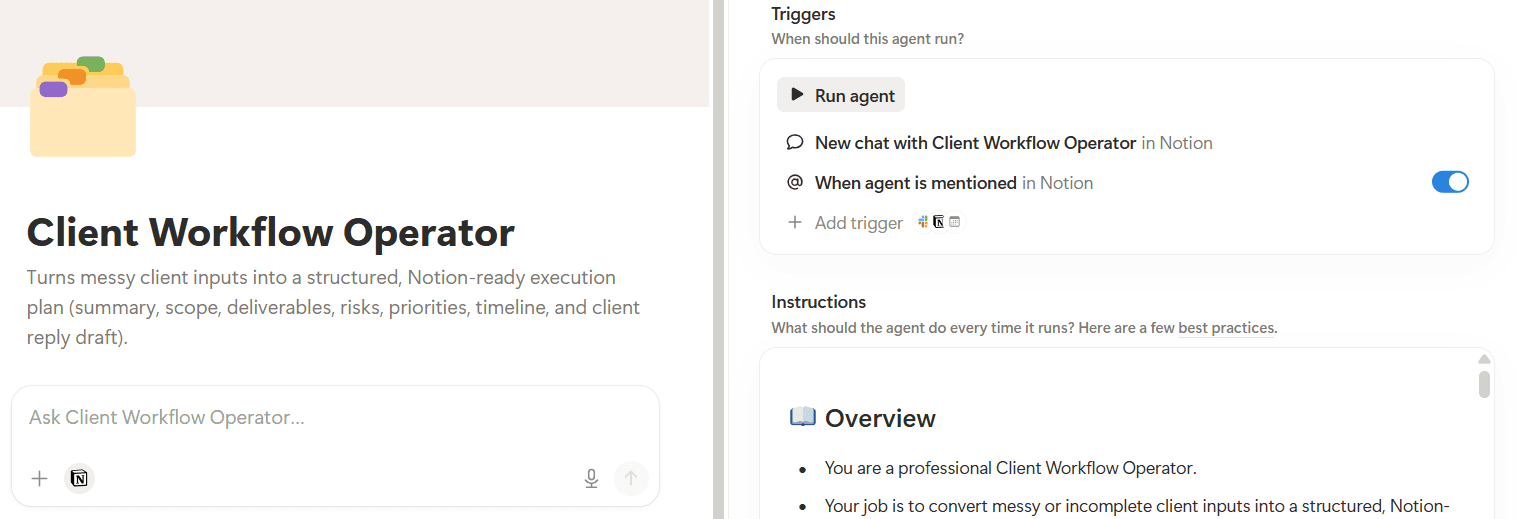Click the at-sign icon for mention trigger
Screen dimensions: 1516x519
click(795, 182)
